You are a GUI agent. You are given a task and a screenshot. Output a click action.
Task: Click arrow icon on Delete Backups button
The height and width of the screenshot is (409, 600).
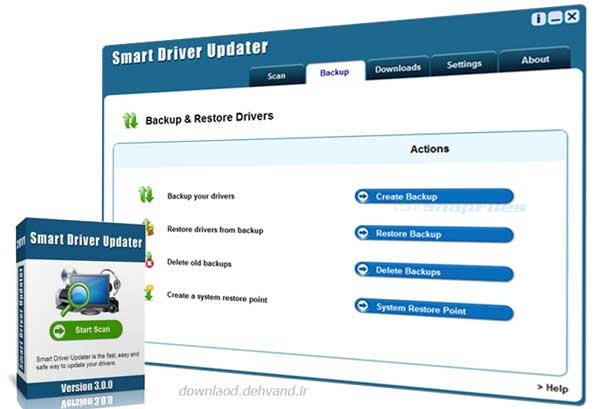362,269
